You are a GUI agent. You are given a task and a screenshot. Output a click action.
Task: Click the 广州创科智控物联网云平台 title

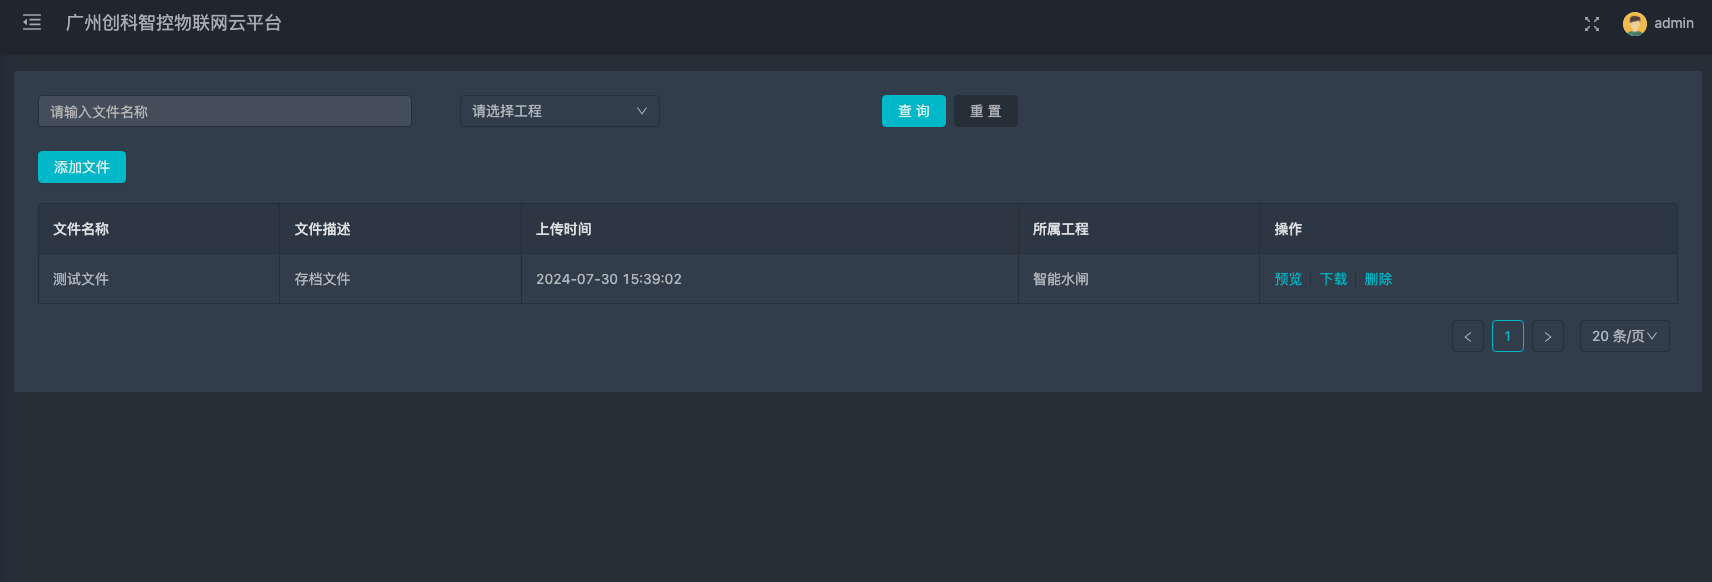pyautogui.click(x=174, y=23)
